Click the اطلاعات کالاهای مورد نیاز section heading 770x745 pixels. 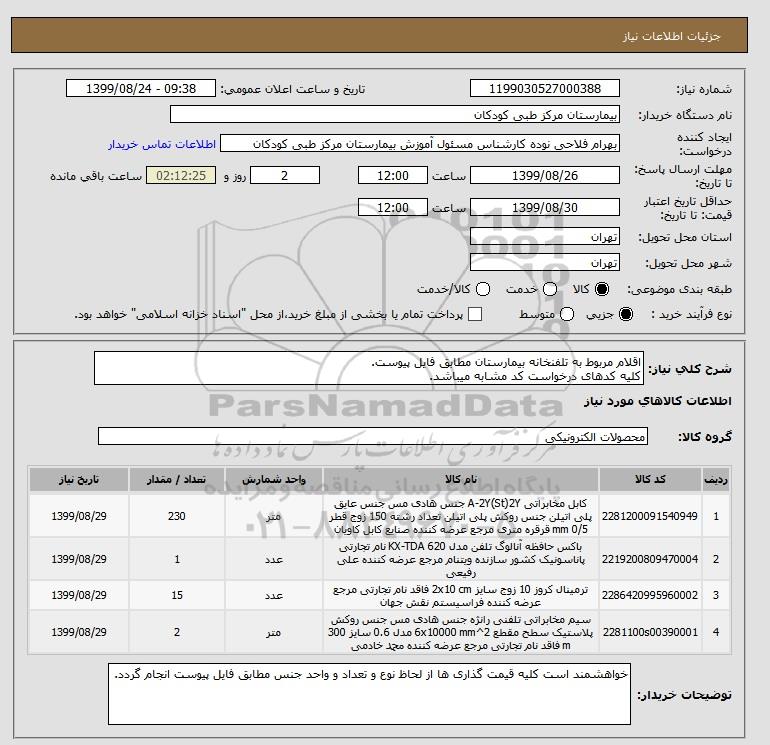(658, 401)
